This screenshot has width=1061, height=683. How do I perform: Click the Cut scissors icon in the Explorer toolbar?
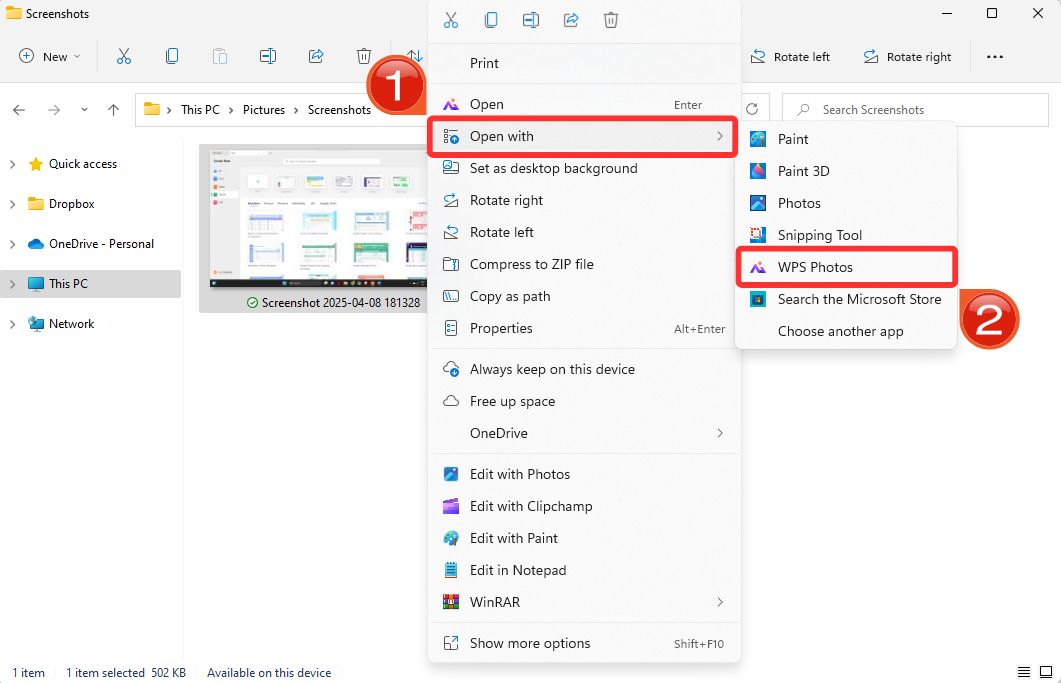(x=124, y=57)
